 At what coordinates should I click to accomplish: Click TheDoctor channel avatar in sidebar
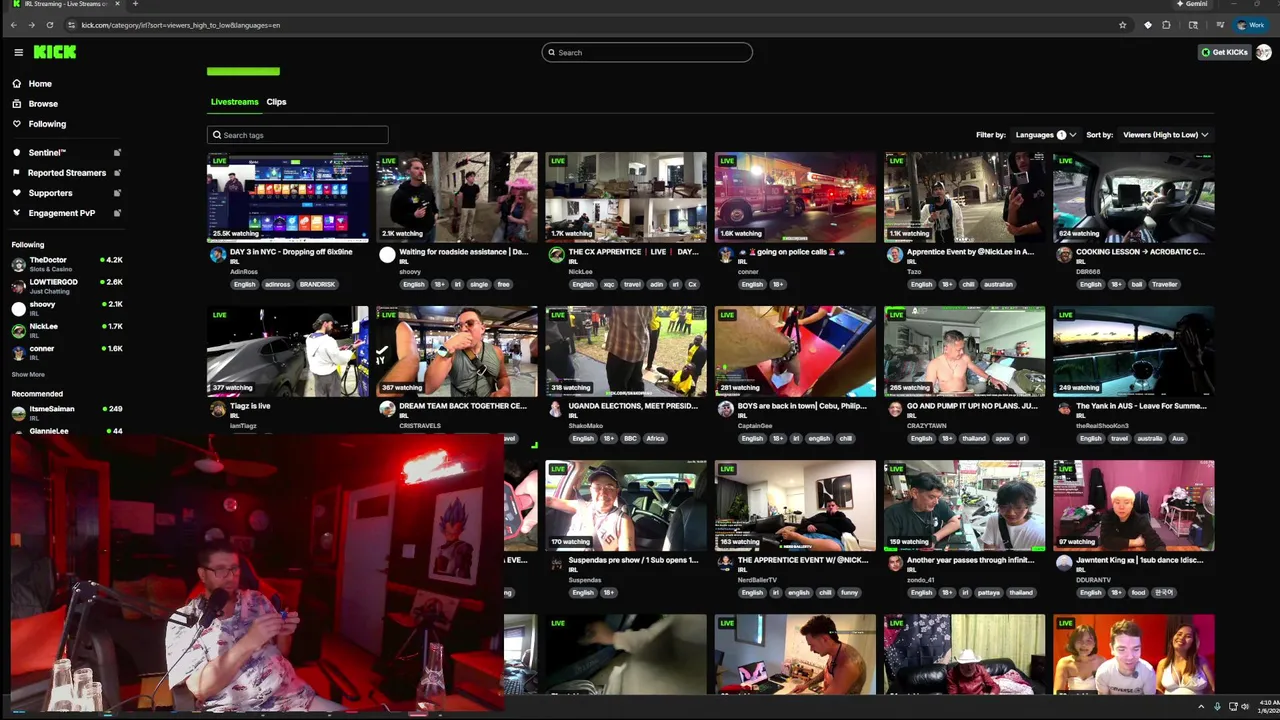pos(18,264)
